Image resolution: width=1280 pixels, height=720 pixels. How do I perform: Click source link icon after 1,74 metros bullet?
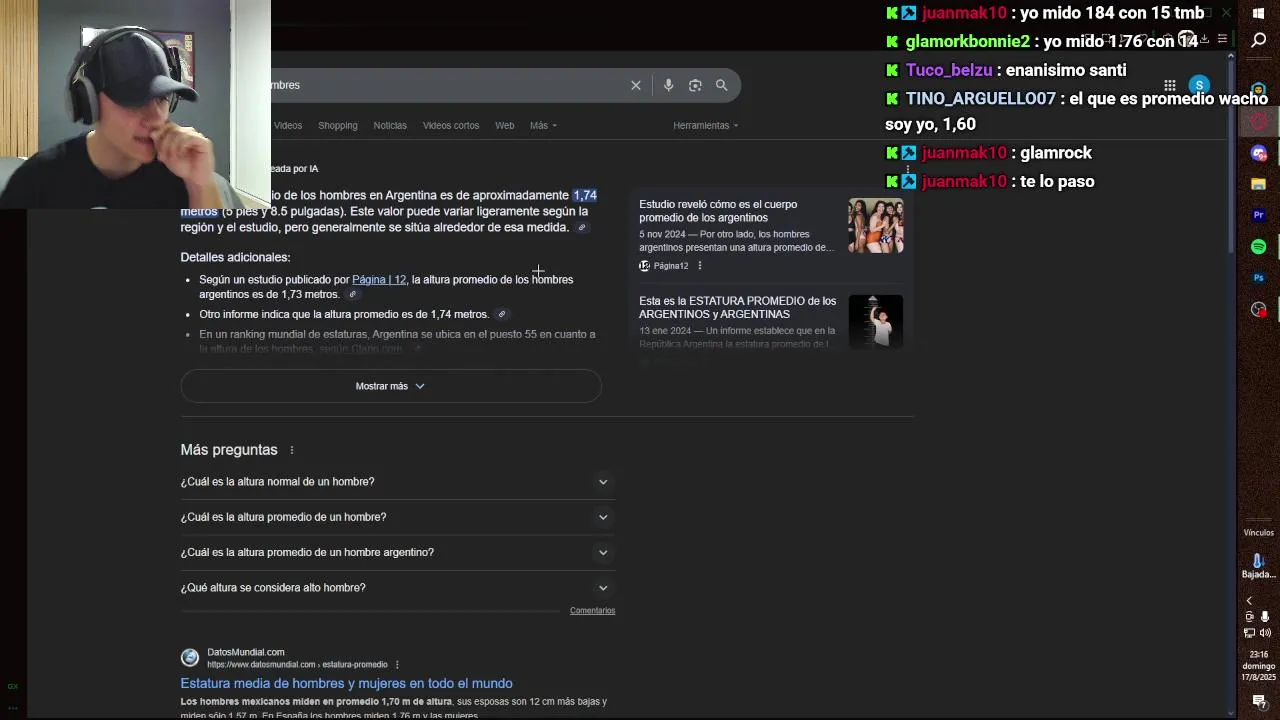tap(502, 314)
